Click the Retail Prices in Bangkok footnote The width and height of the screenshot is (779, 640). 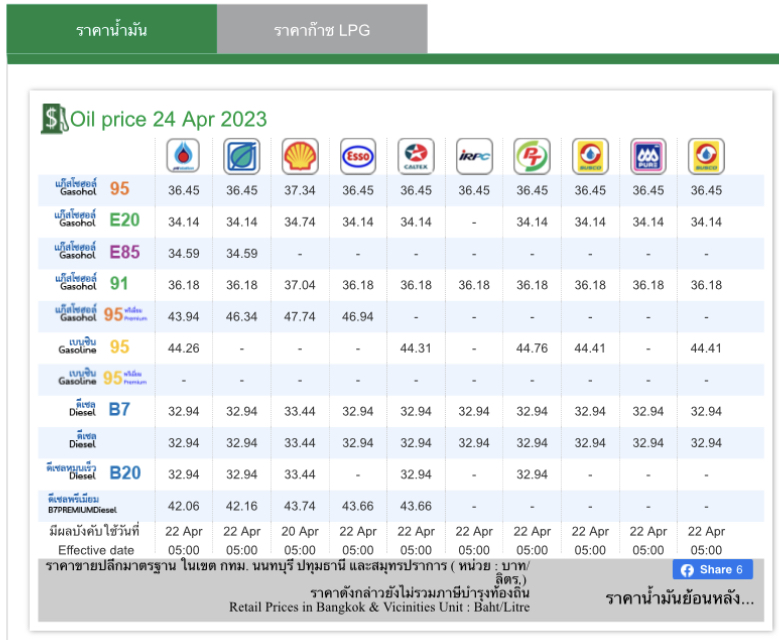[x=379, y=607]
